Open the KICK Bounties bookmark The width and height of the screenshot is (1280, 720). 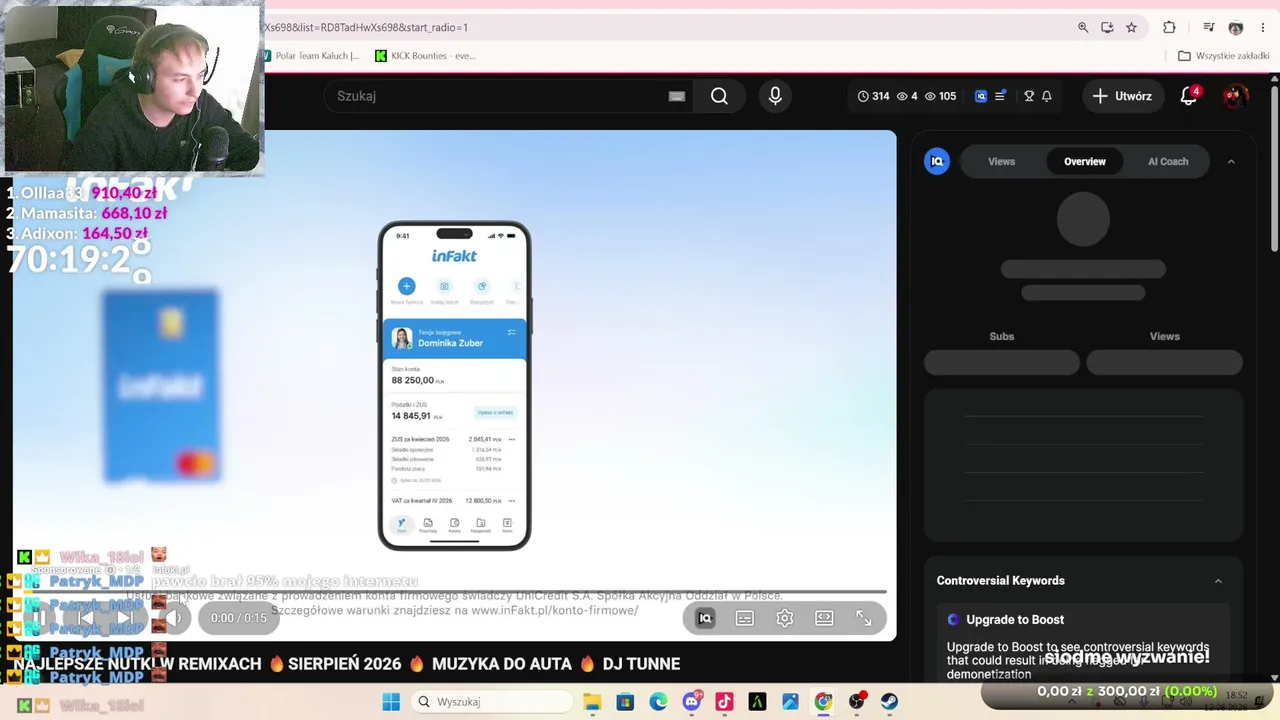tap(425, 56)
